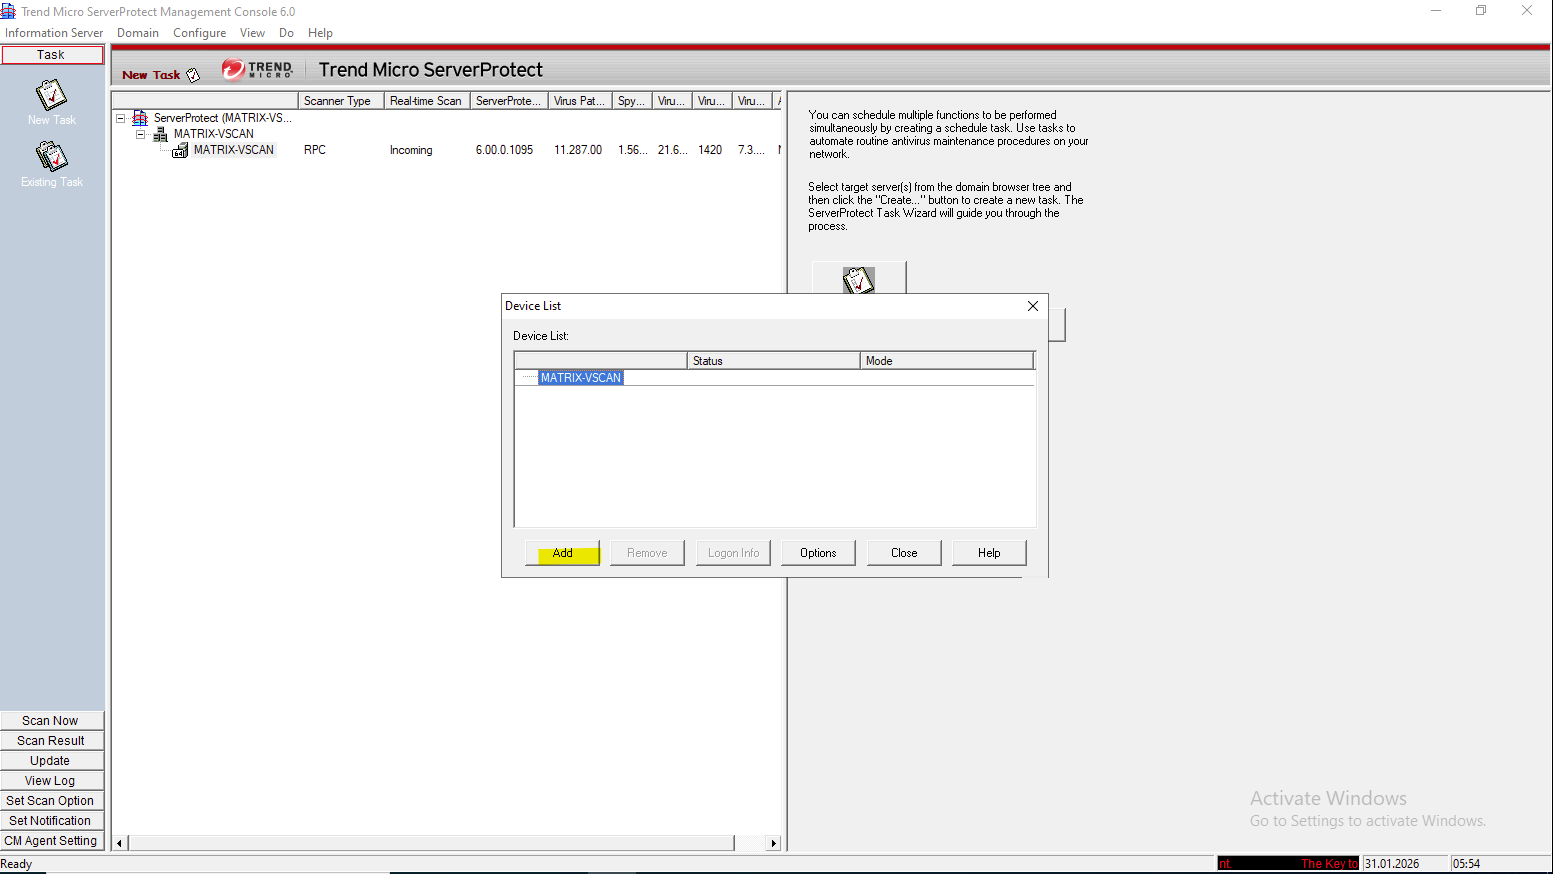Click the horizontal scrollbar right arrow
1553x874 pixels.
(x=773, y=843)
